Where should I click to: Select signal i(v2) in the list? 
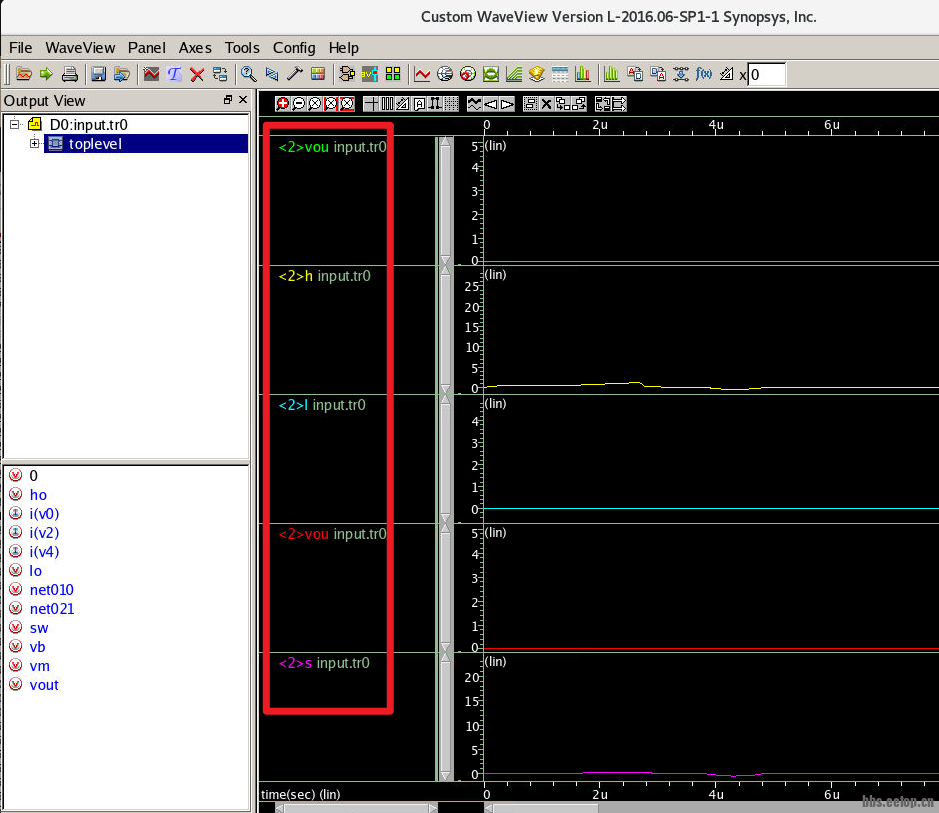point(44,533)
